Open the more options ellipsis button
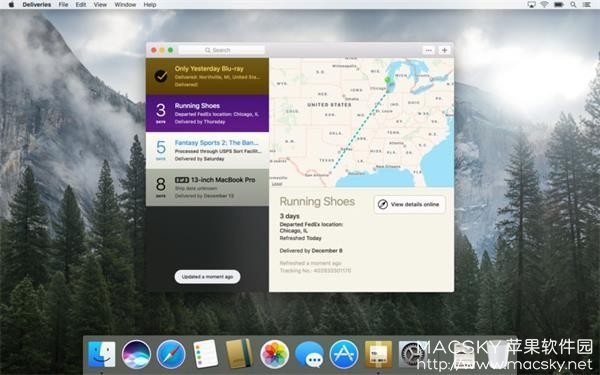This screenshot has width=600, height=375. [428, 50]
